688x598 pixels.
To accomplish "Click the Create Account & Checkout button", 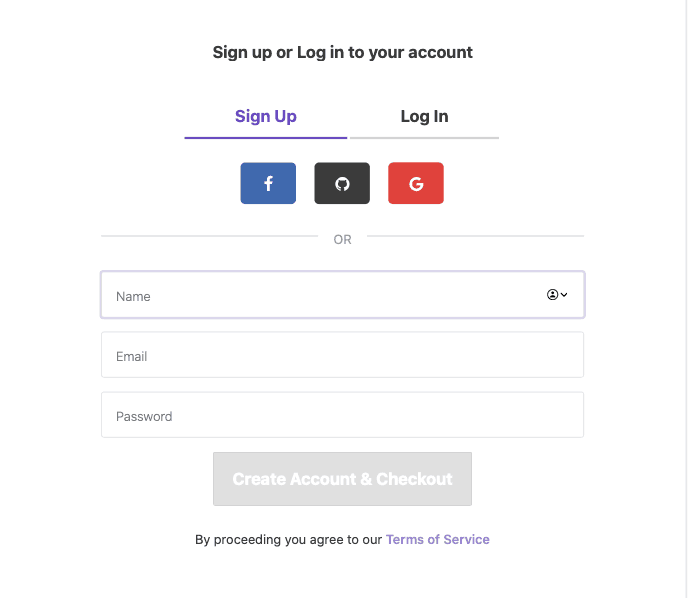I will coord(342,479).
